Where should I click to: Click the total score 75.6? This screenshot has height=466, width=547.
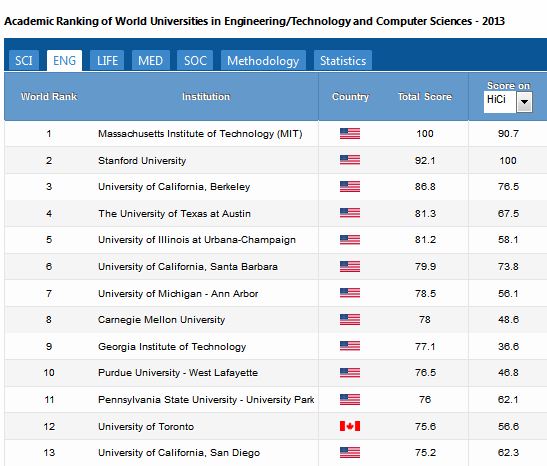click(425, 426)
